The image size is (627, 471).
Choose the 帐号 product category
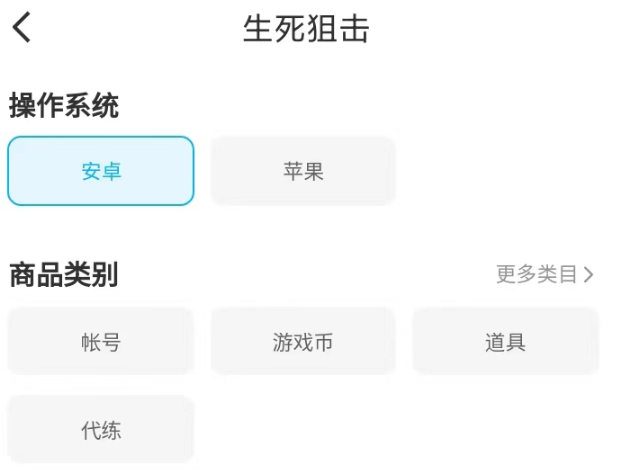101,342
